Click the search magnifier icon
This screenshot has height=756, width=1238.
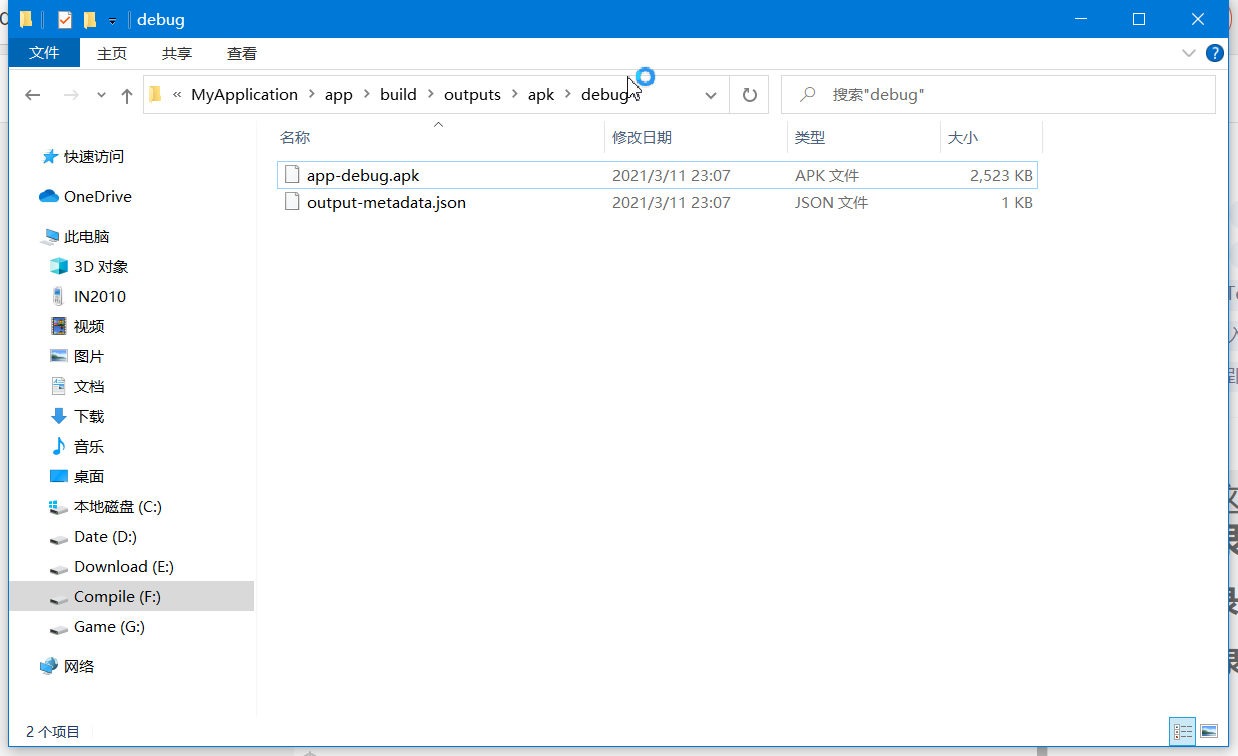click(x=808, y=95)
